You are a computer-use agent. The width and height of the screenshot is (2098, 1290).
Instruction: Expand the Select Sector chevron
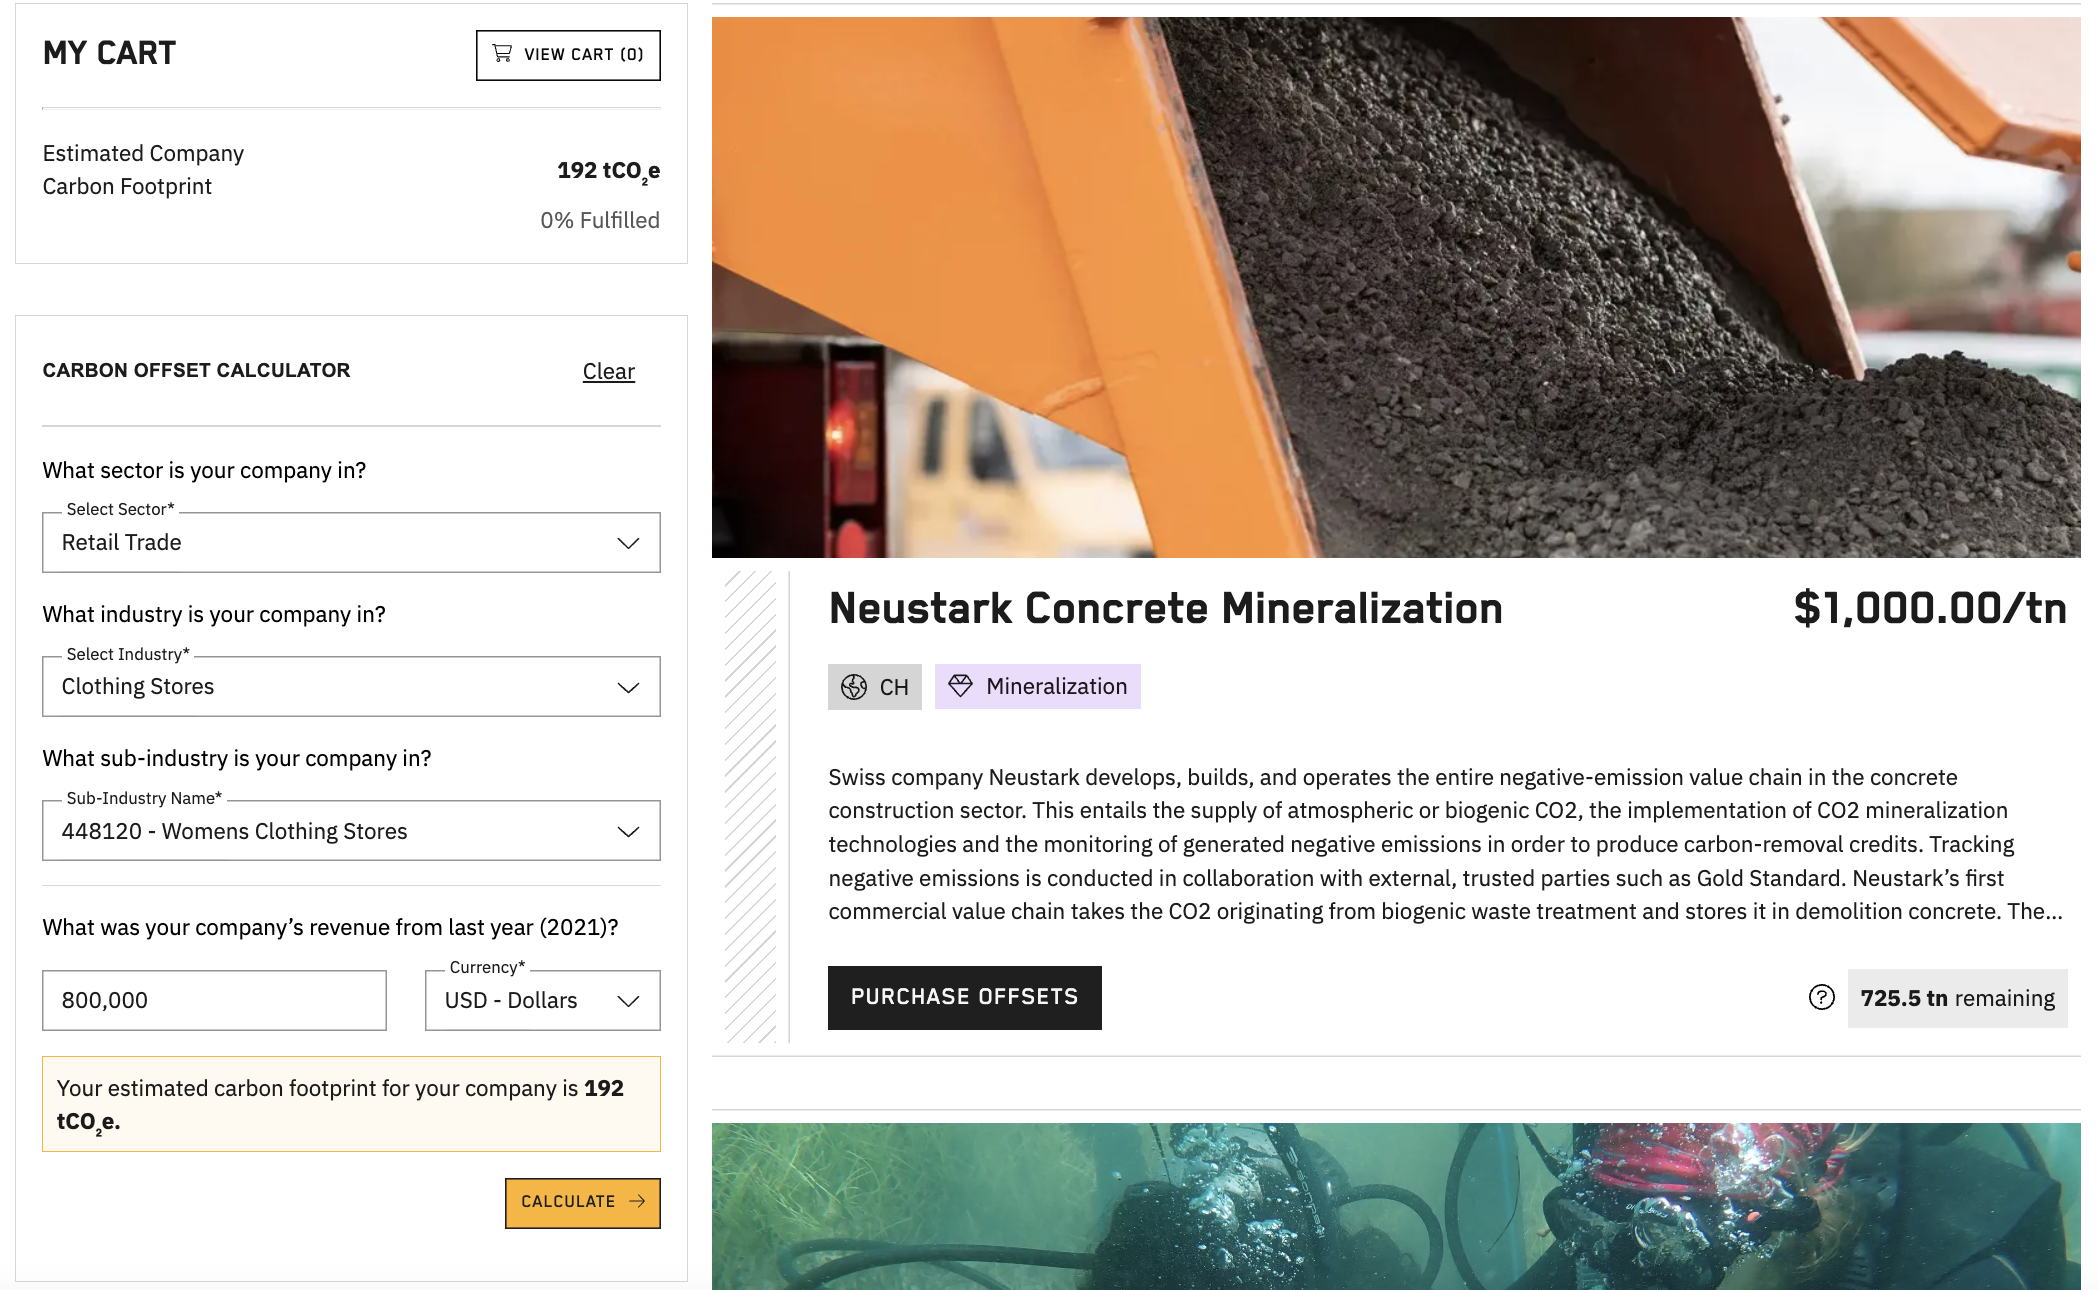(628, 543)
